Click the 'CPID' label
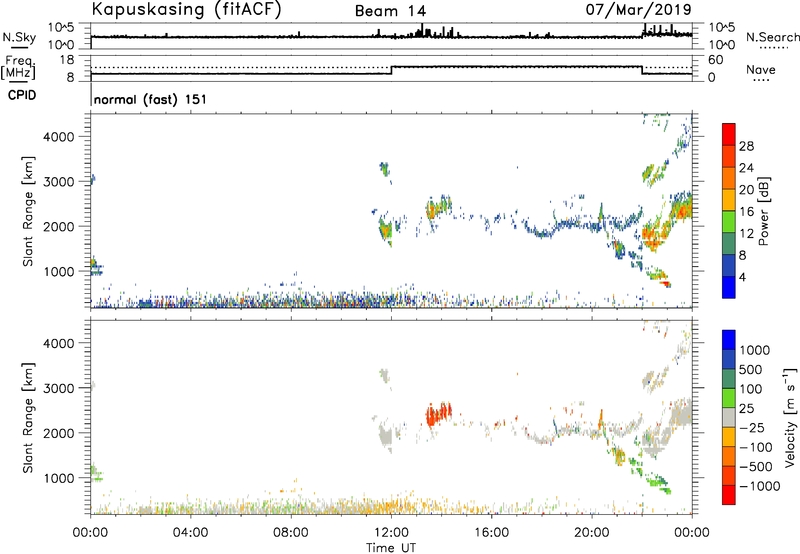This screenshot has width=800, height=554. pos(22,95)
